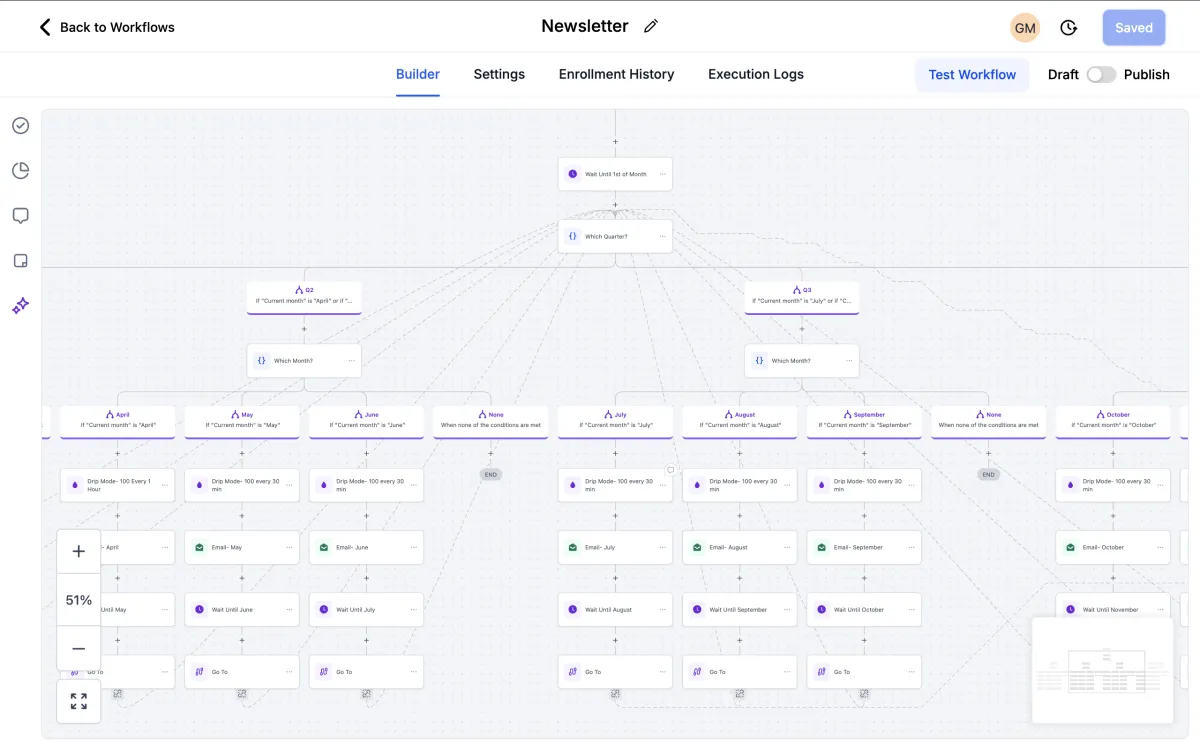This screenshot has height=750, width=1200.
Task: Click the workflow minimap thumbnail
Action: click(x=1102, y=669)
